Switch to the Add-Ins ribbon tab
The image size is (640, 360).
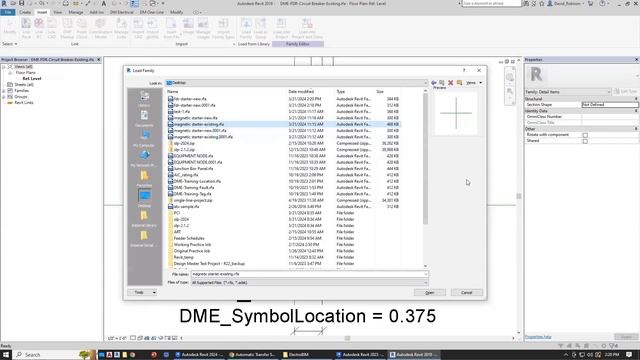tap(96, 12)
